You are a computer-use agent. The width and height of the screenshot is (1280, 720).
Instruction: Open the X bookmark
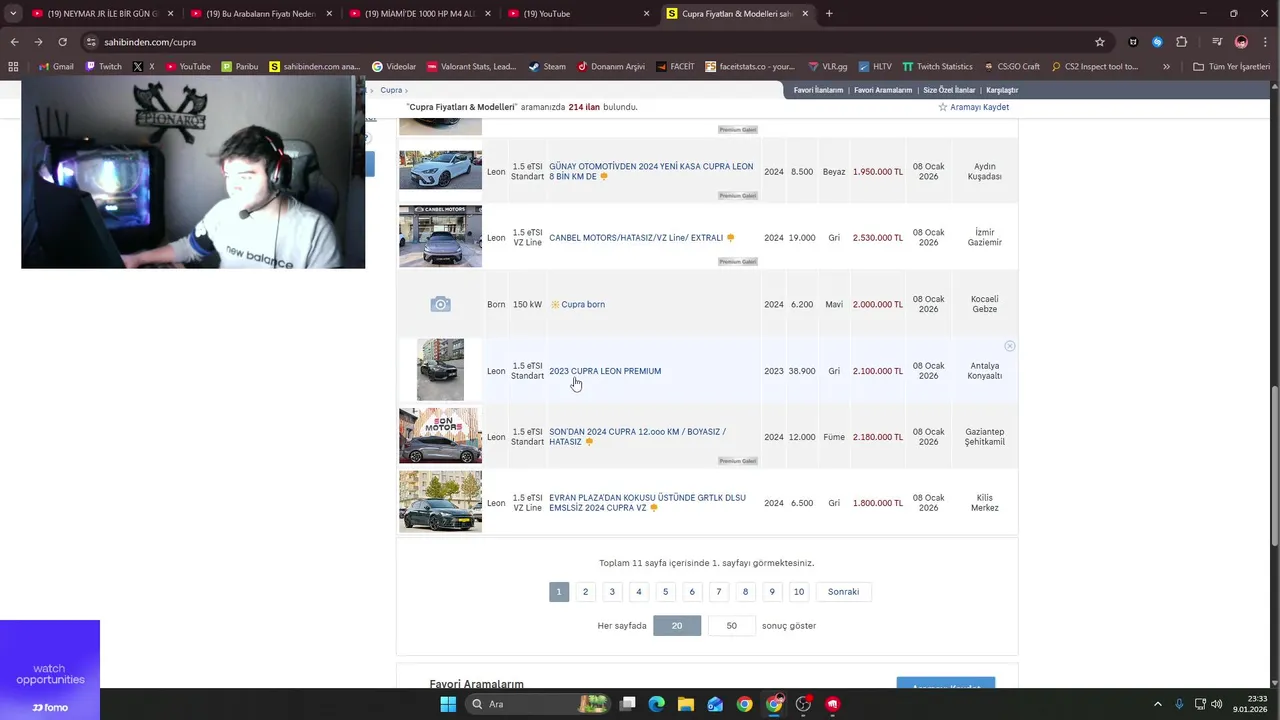(x=144, y=67)
